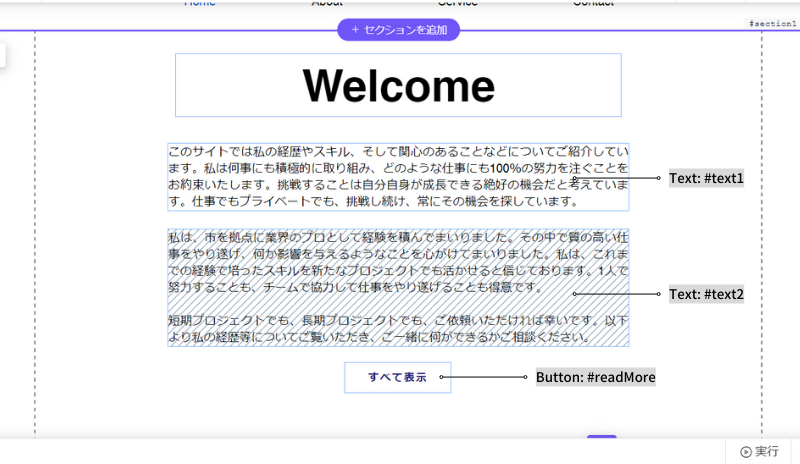The image size is (800, 464).
Task: Click the 実行 run button
Action: [759, 452]
